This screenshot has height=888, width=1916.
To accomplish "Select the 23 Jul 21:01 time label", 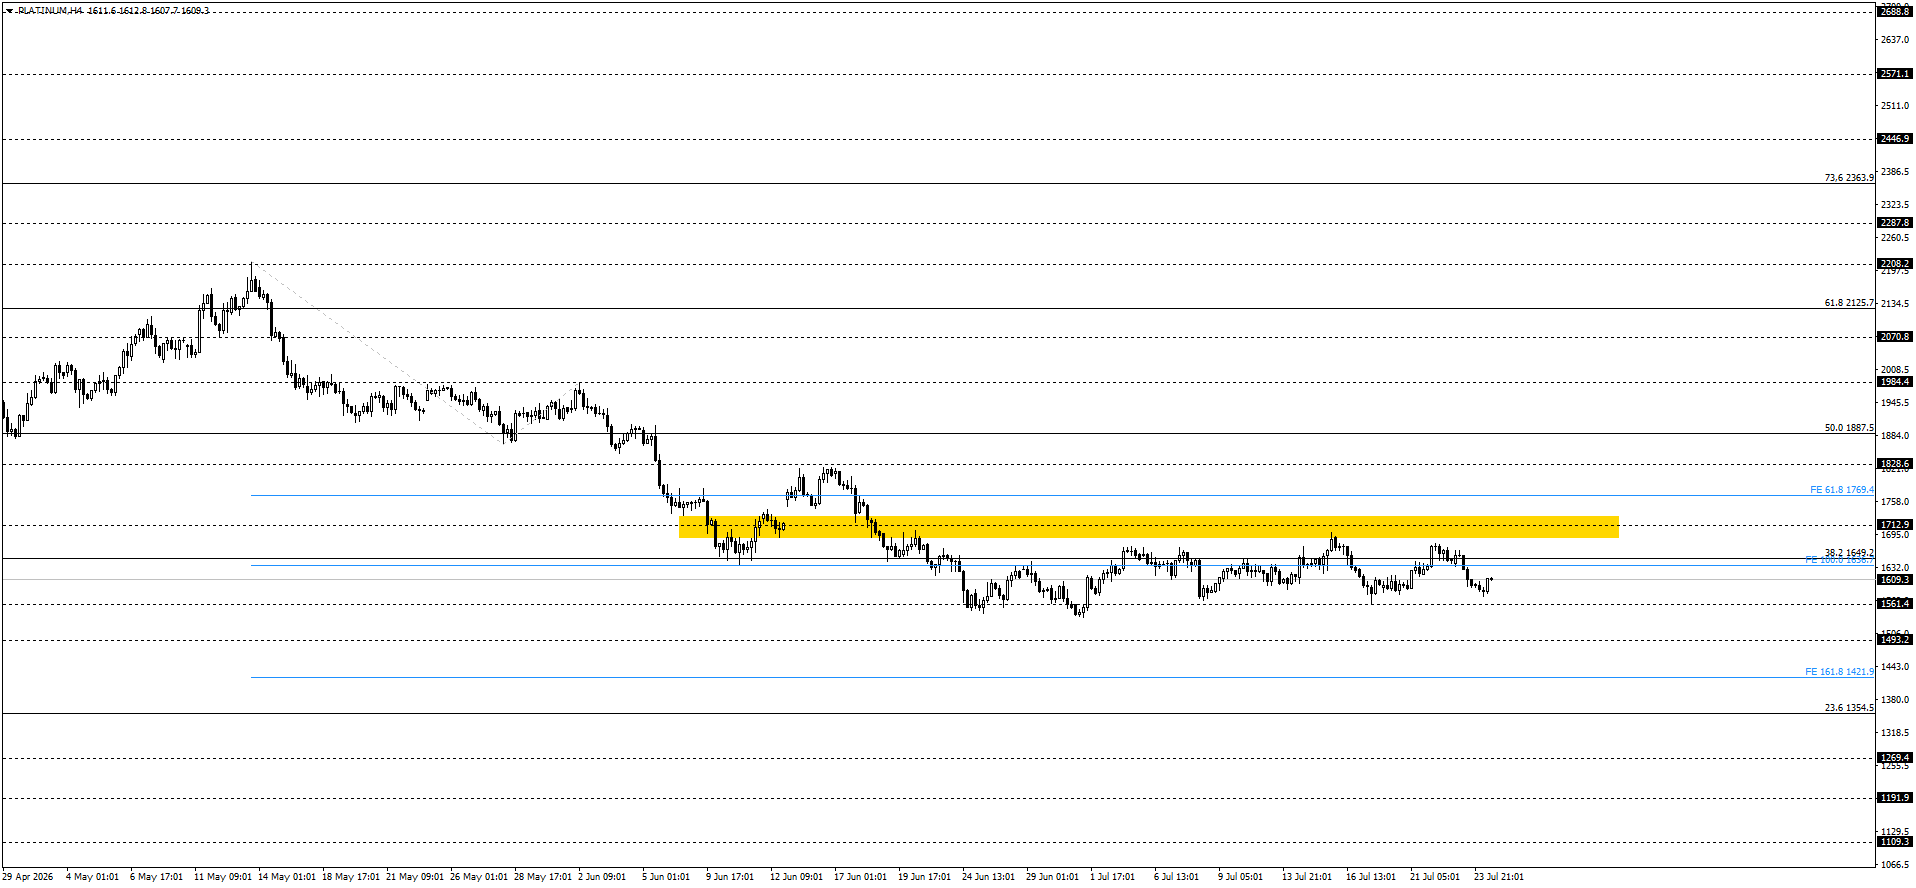I will coord(1499,877).
